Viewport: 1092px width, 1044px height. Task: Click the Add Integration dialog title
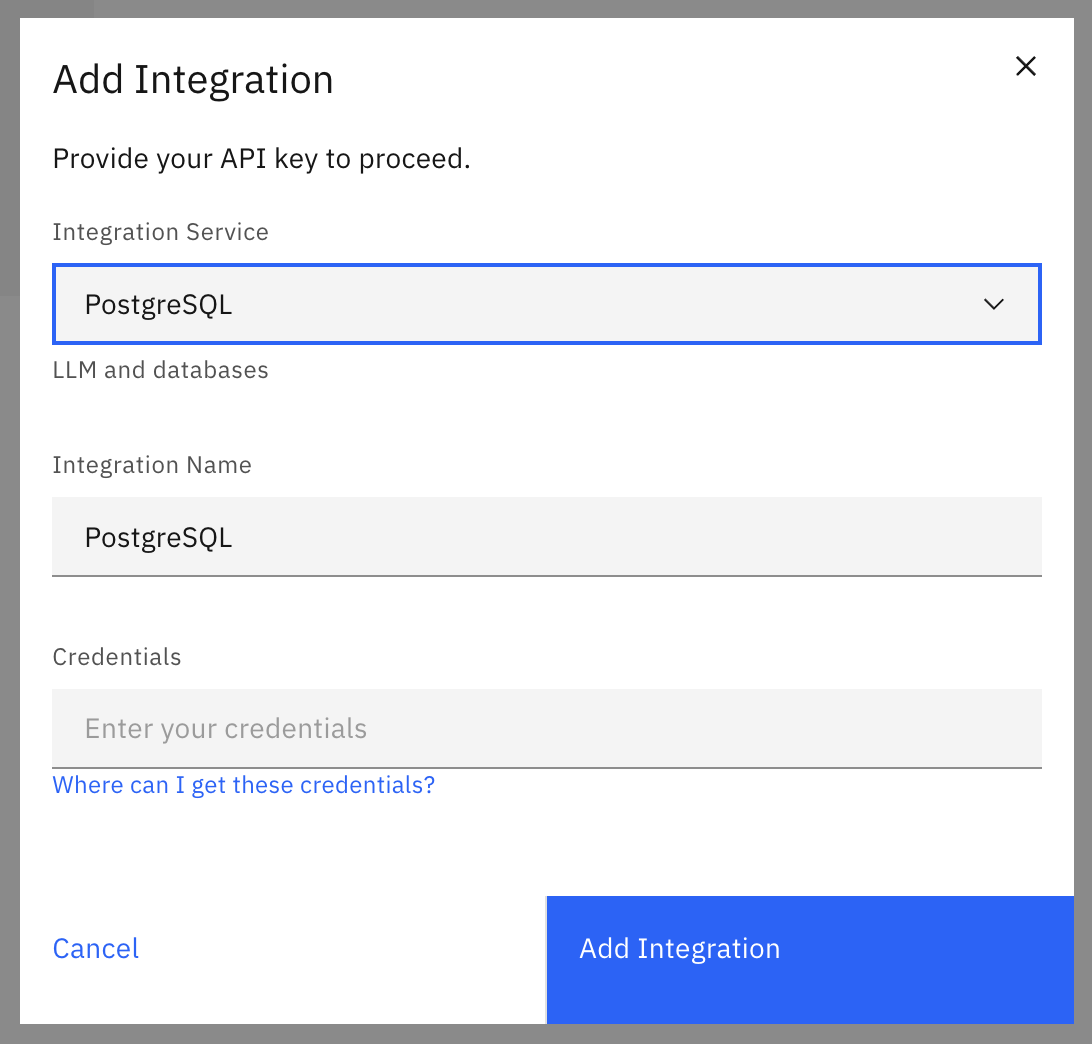pyautogui.click(x=193, y=78)
